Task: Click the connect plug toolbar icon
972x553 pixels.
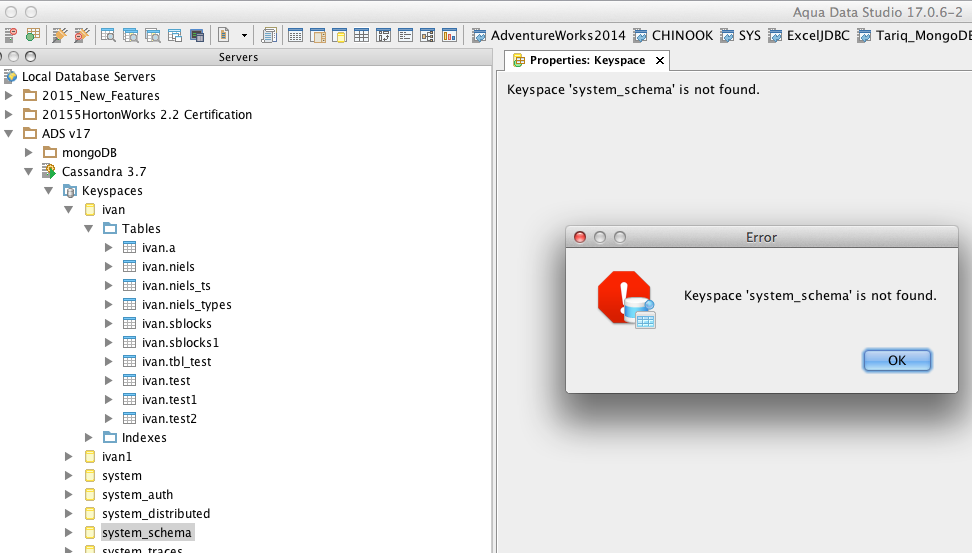Action: click(x=60, y=35)
